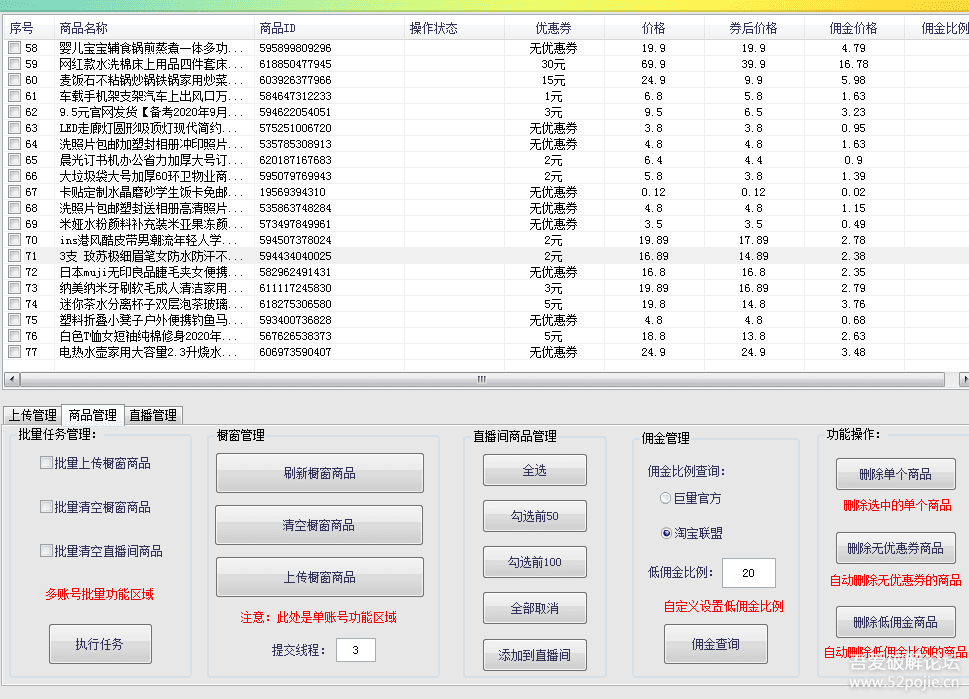
Task: Click the 佣金查询 button
Action: point(716,644)
